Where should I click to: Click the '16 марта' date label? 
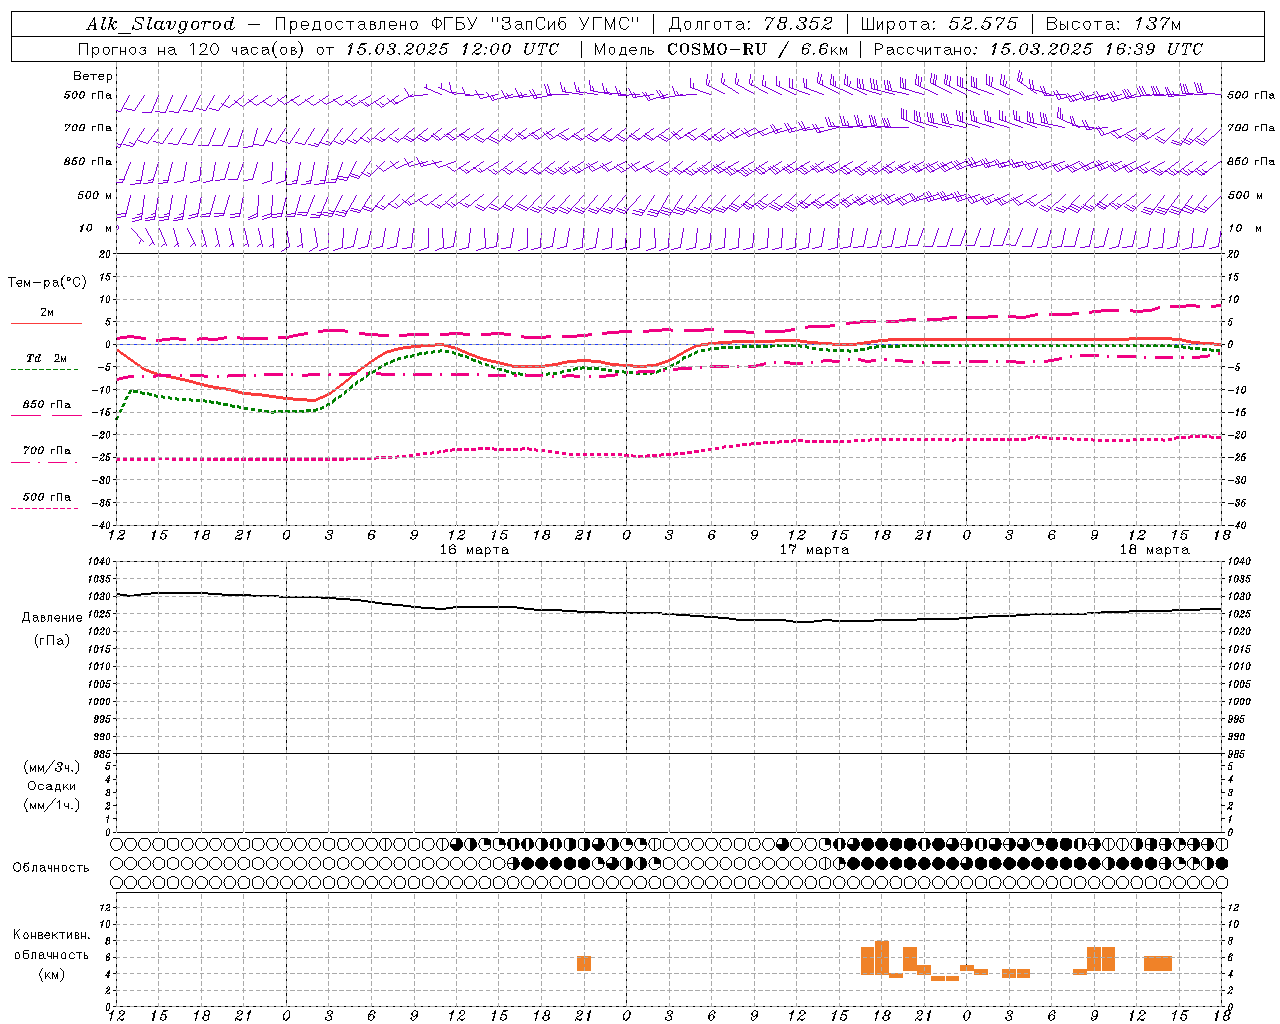click(x=475, y=549)
